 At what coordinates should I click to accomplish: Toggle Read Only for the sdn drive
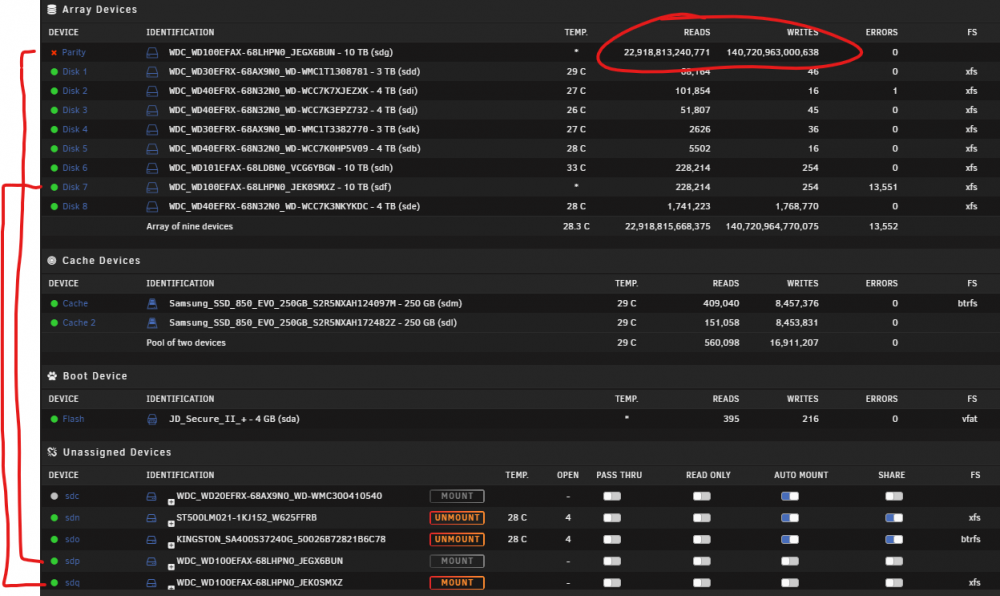click(x=702, y=518)
